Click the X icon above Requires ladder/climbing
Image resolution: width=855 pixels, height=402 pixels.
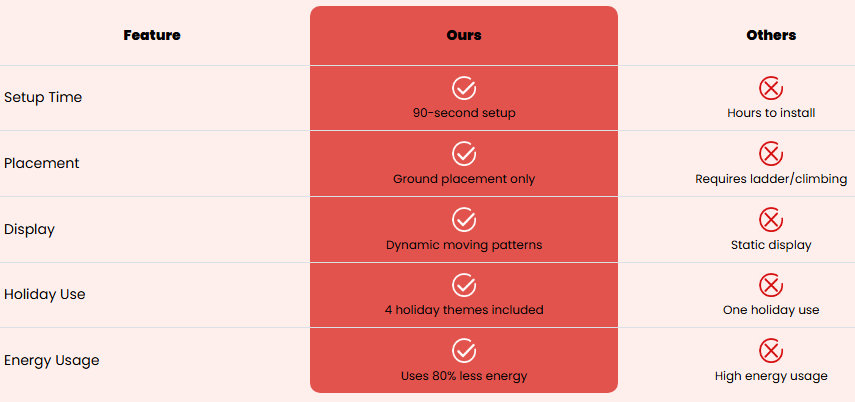pos(771,154)
